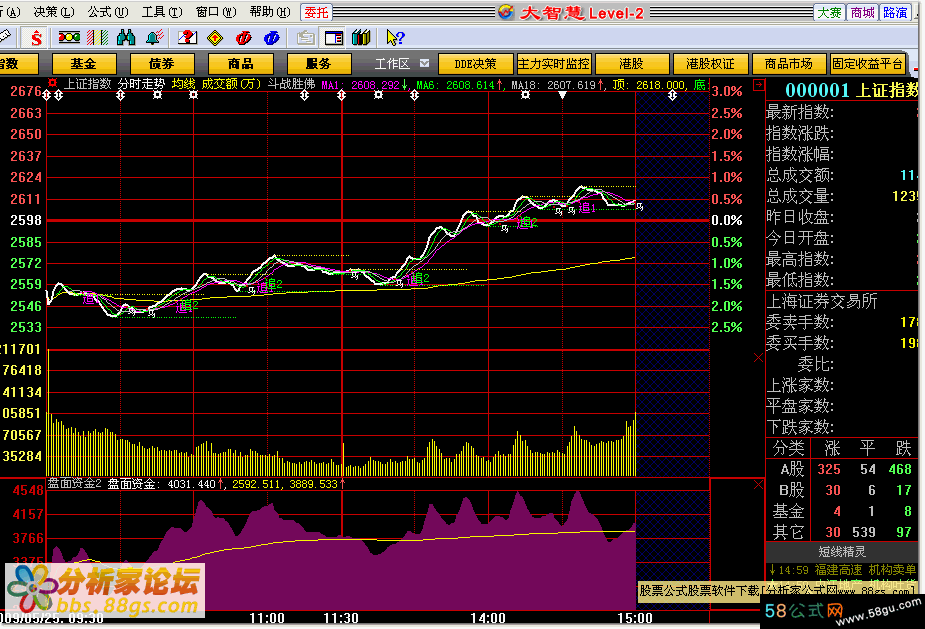Image resolution: width=925 pixels, height=629 pixels.
Task: Close the volume sub-chart with red X
Action: coord(759,358)
